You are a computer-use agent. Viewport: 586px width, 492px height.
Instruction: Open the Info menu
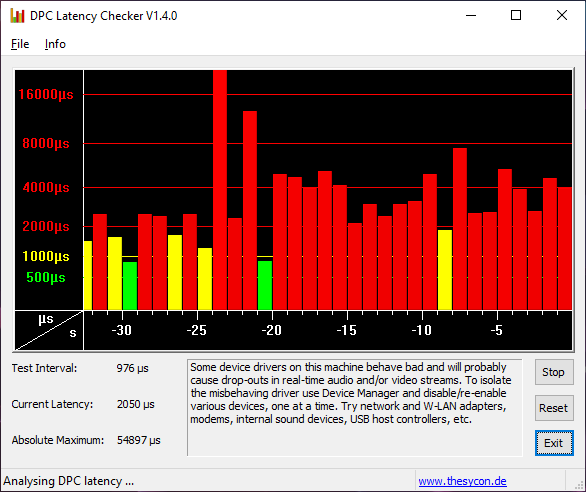coord(55,44)
